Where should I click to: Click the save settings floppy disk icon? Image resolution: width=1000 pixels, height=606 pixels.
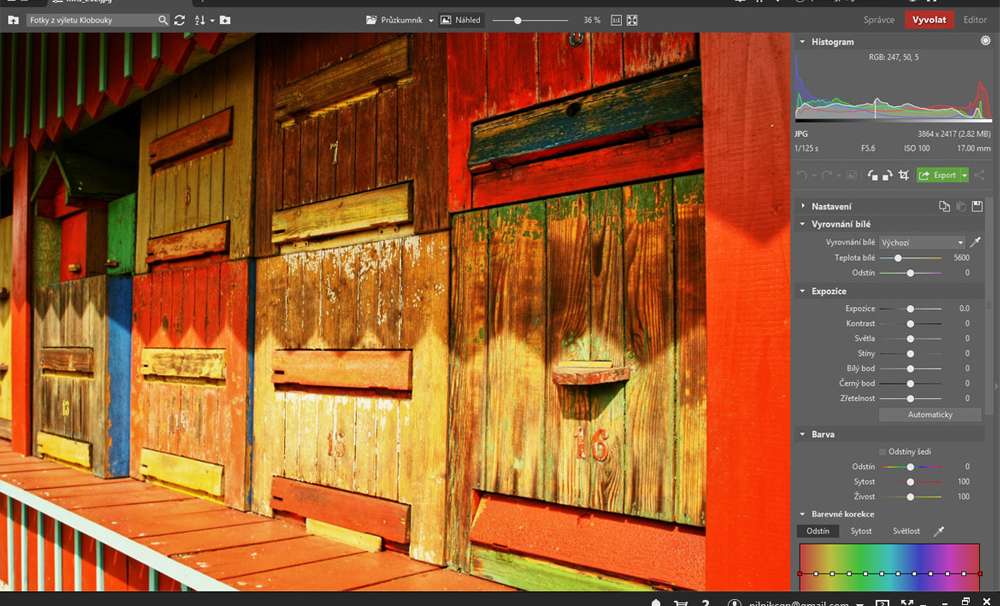(977, 206)
